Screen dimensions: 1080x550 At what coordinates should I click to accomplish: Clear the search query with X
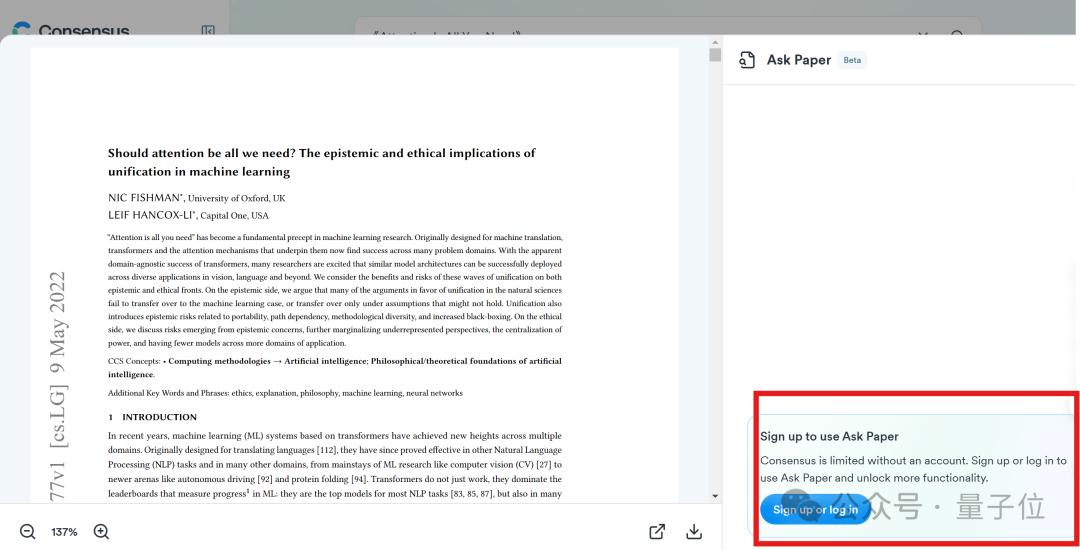click(922, 35)
